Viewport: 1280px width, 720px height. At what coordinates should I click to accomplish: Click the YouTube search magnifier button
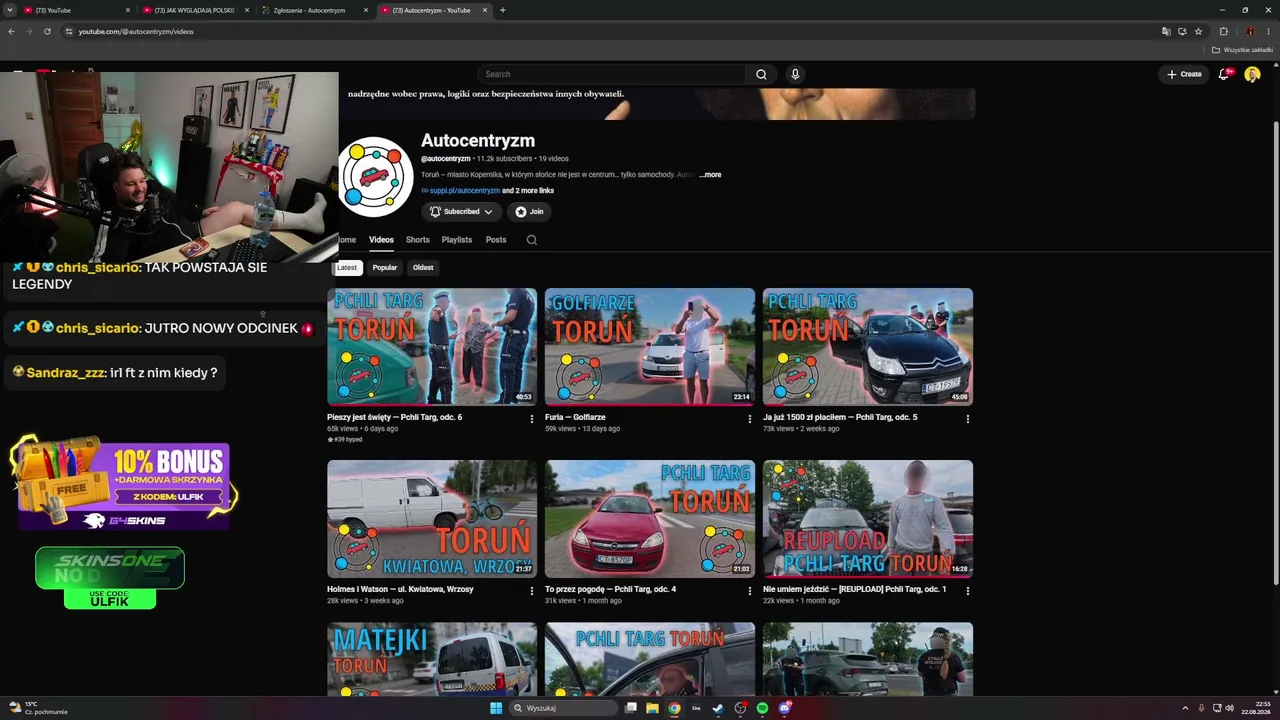point(761,74)
